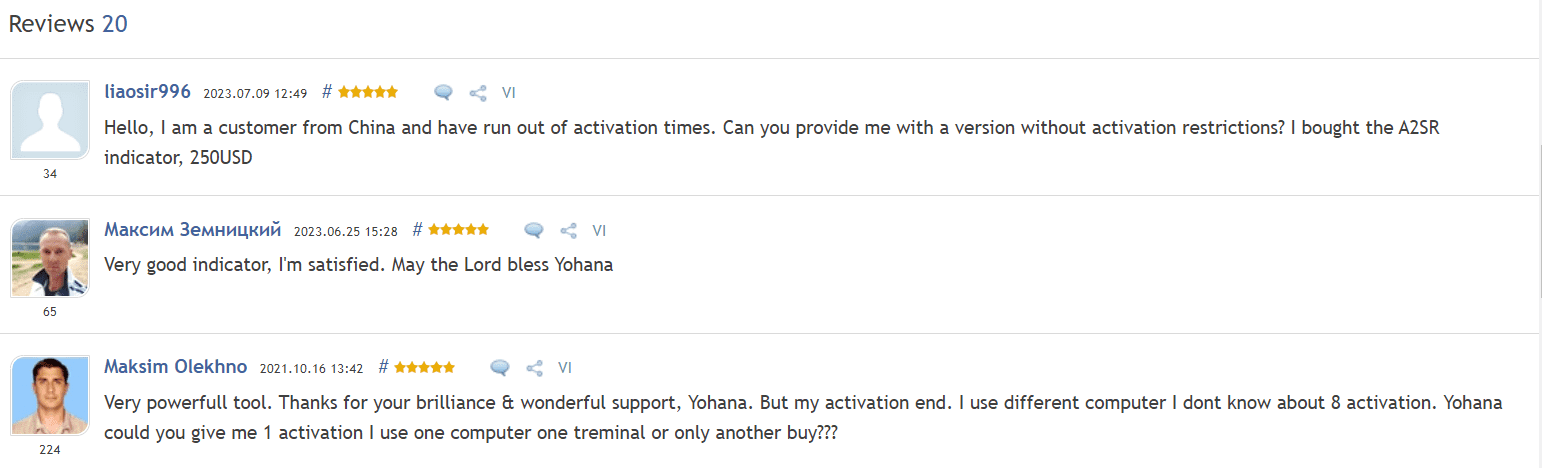Screen dimensions: 1542x468
Task: Click the star rating on liaosir996's review
Action: click(367, 92)
